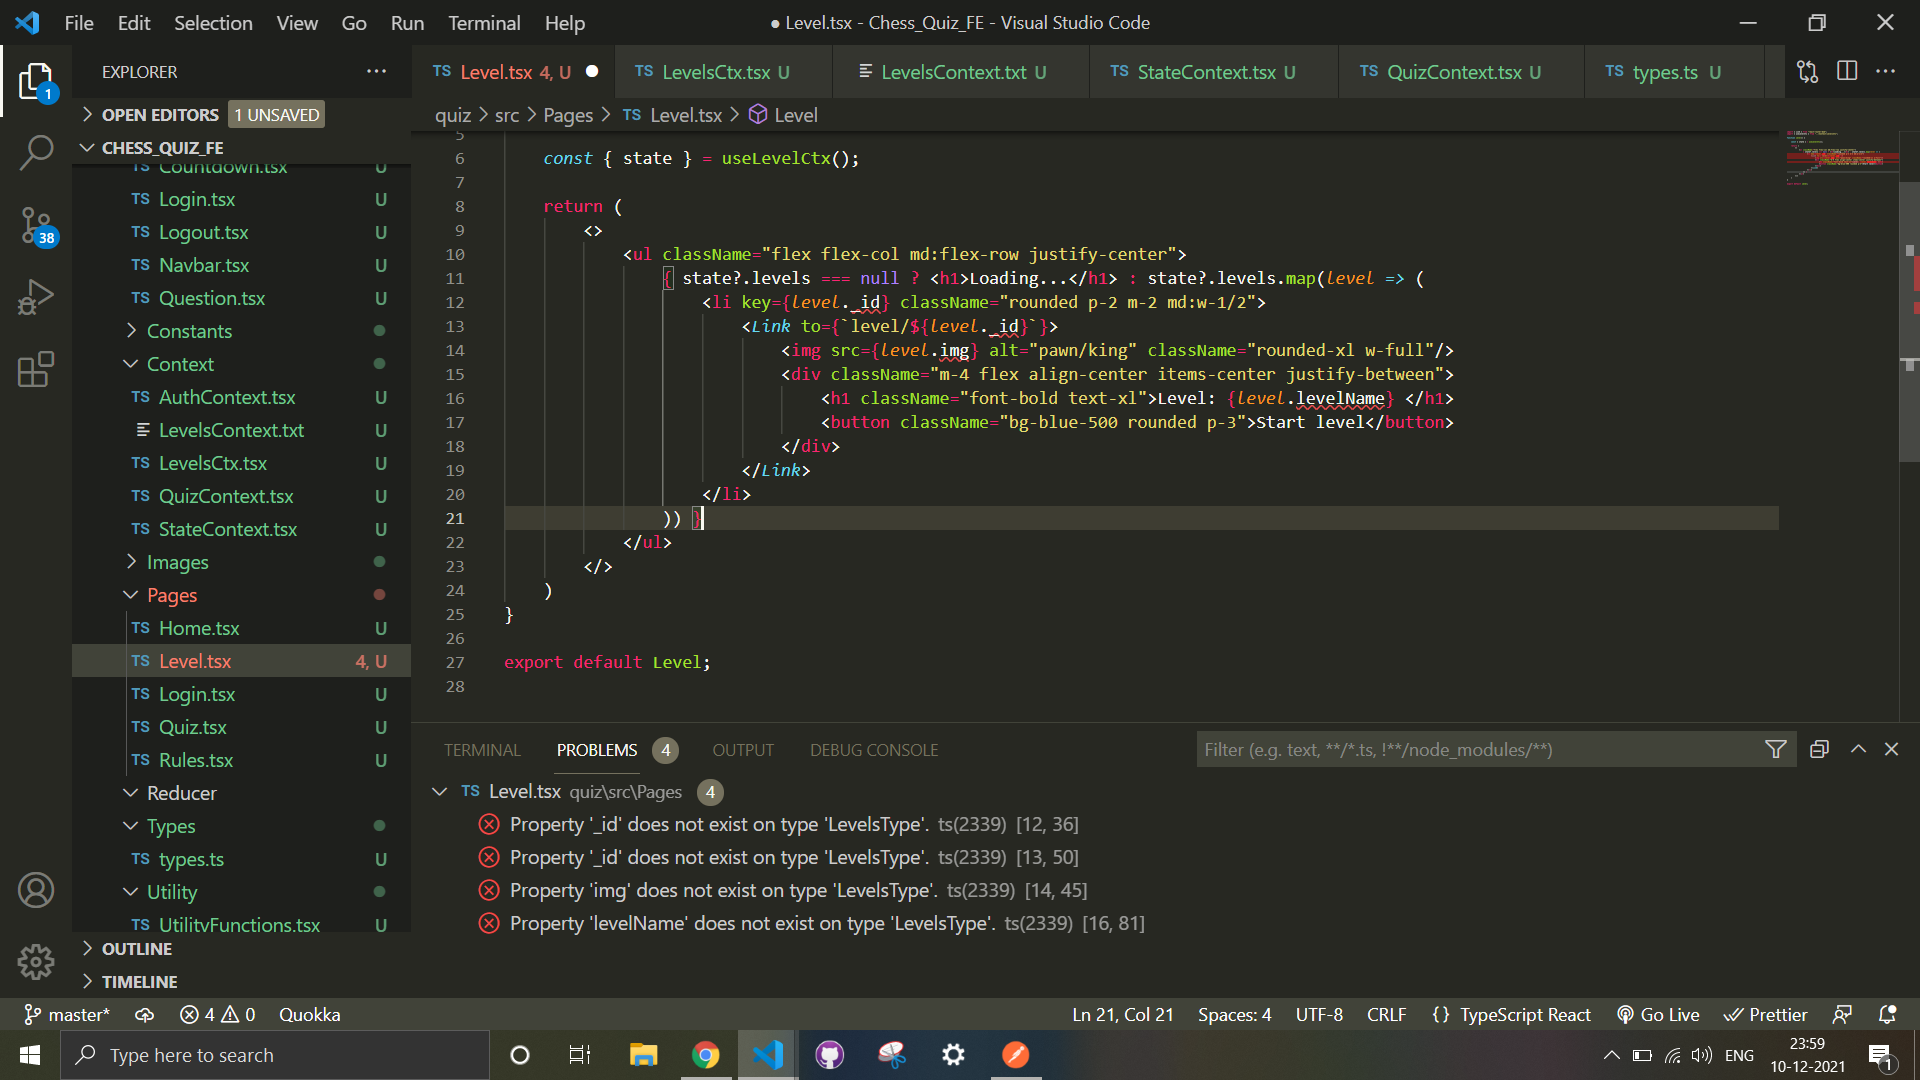This screenshot has width=1920, height=1080.
Task: Switch to the OUTPUT panel tab
Action: (x=743, y=749)
